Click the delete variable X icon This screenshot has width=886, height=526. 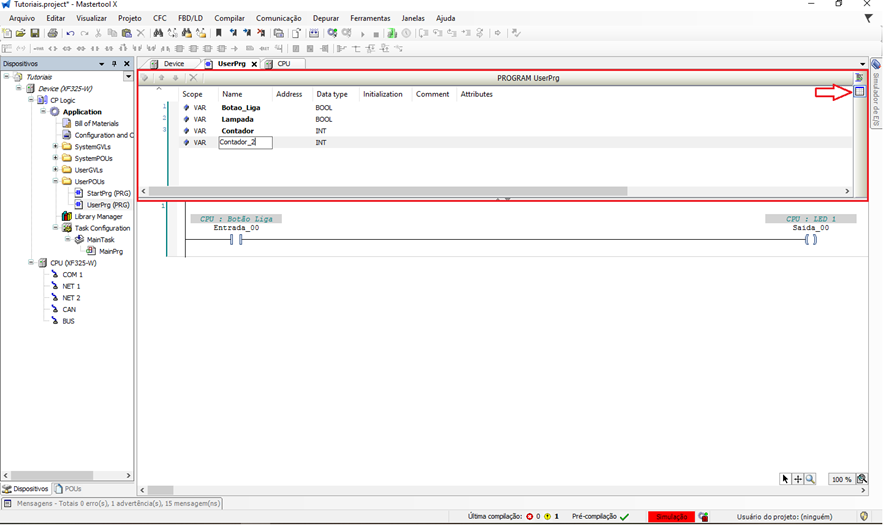tap(193, 78)
